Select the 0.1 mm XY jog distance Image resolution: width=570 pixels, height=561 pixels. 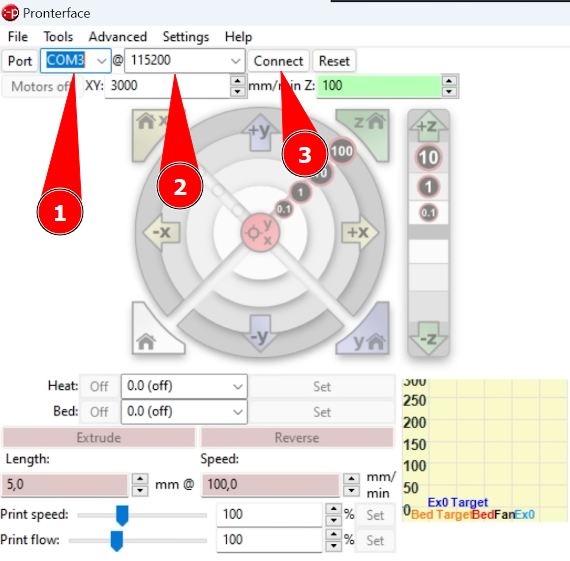click(284, 209)
